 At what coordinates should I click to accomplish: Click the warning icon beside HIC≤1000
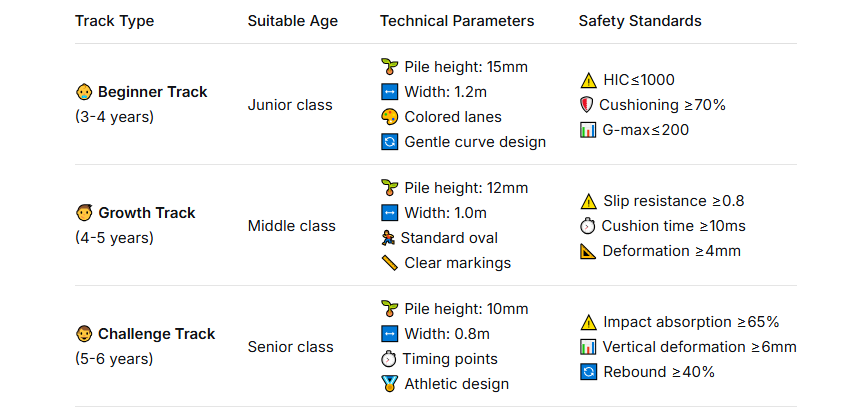point(588,80)
